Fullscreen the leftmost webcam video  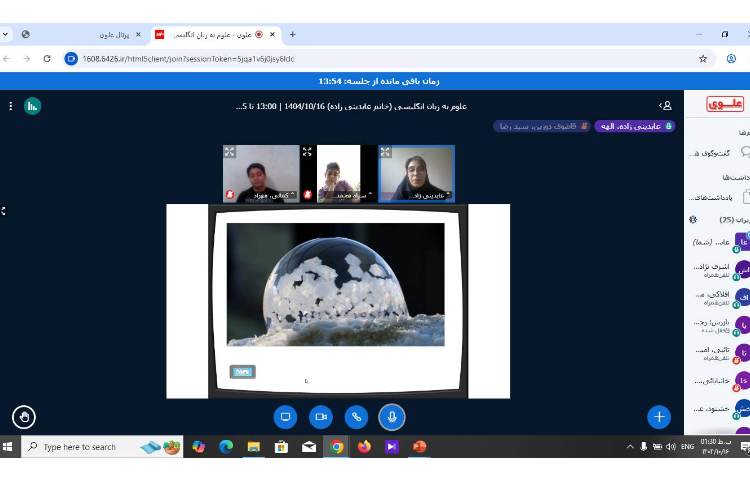230,152
